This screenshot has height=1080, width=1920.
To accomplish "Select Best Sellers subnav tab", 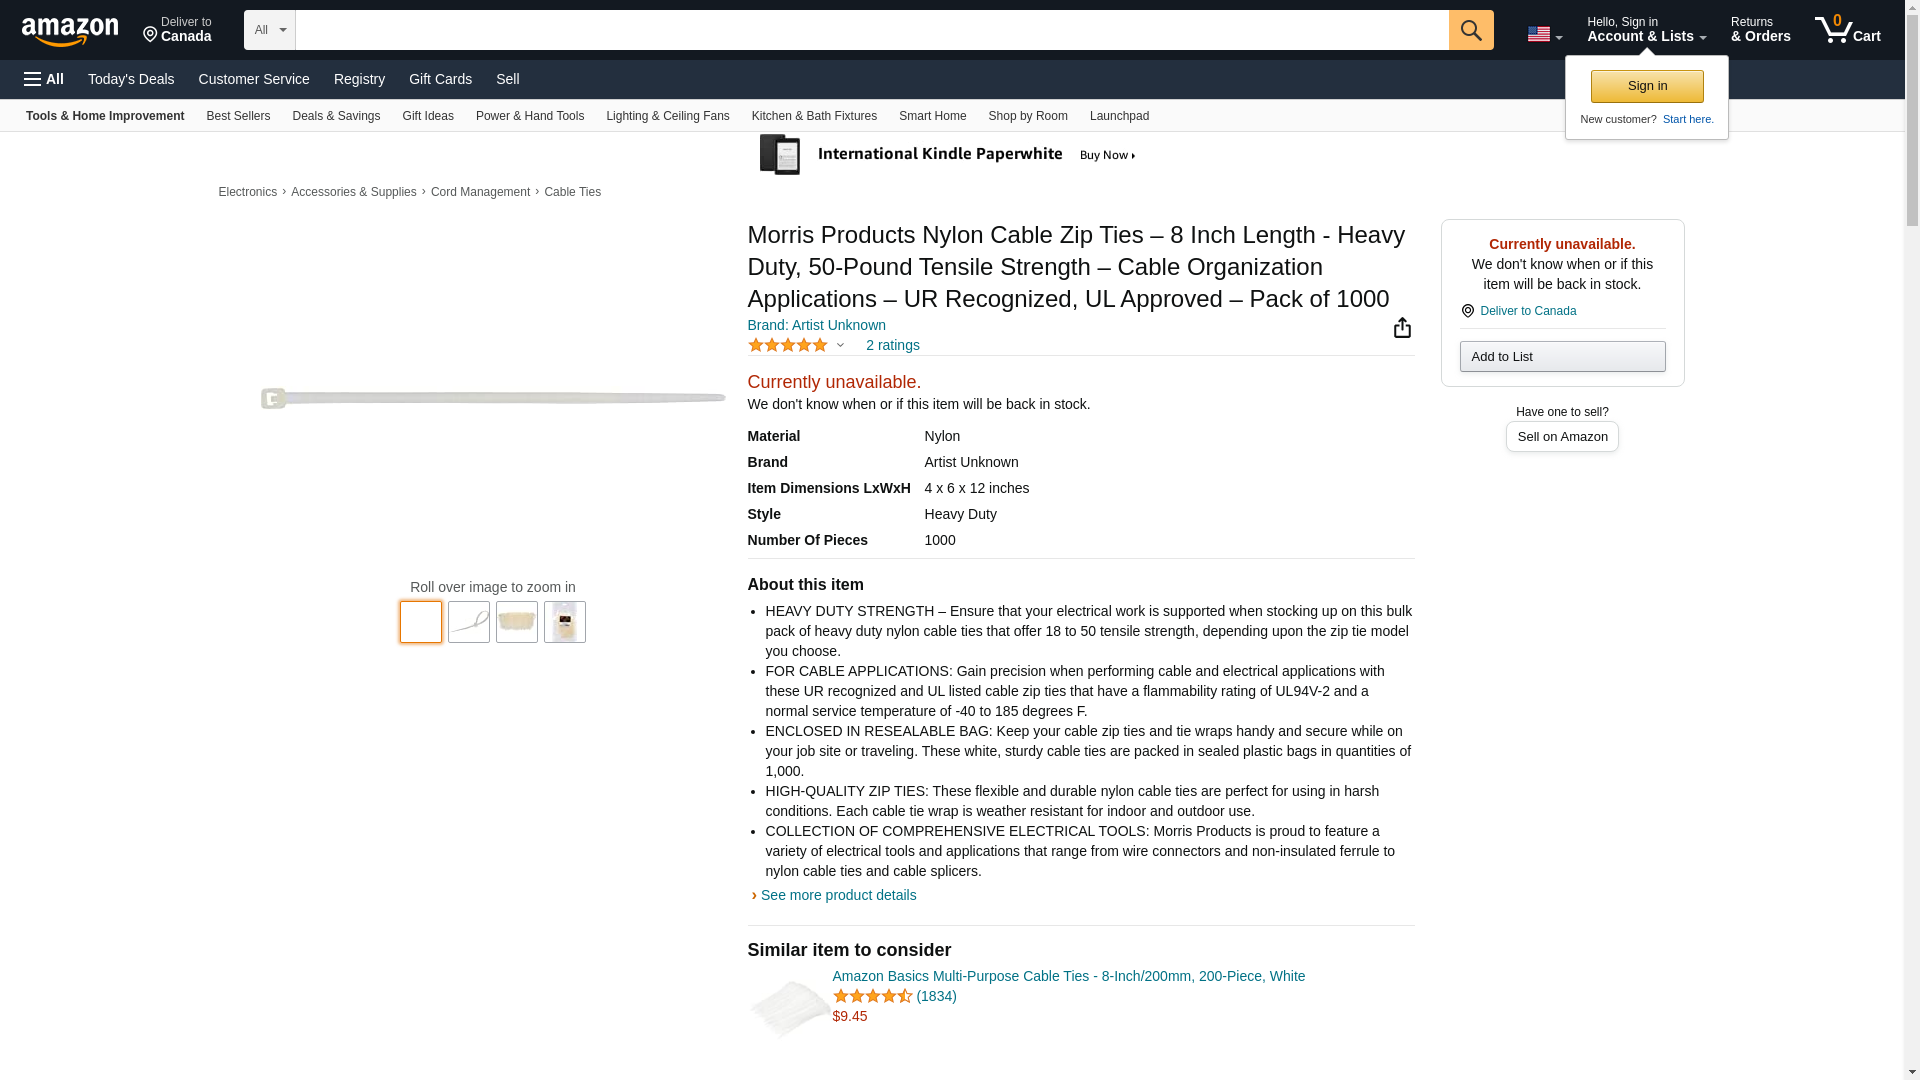I will pos(238,116).
